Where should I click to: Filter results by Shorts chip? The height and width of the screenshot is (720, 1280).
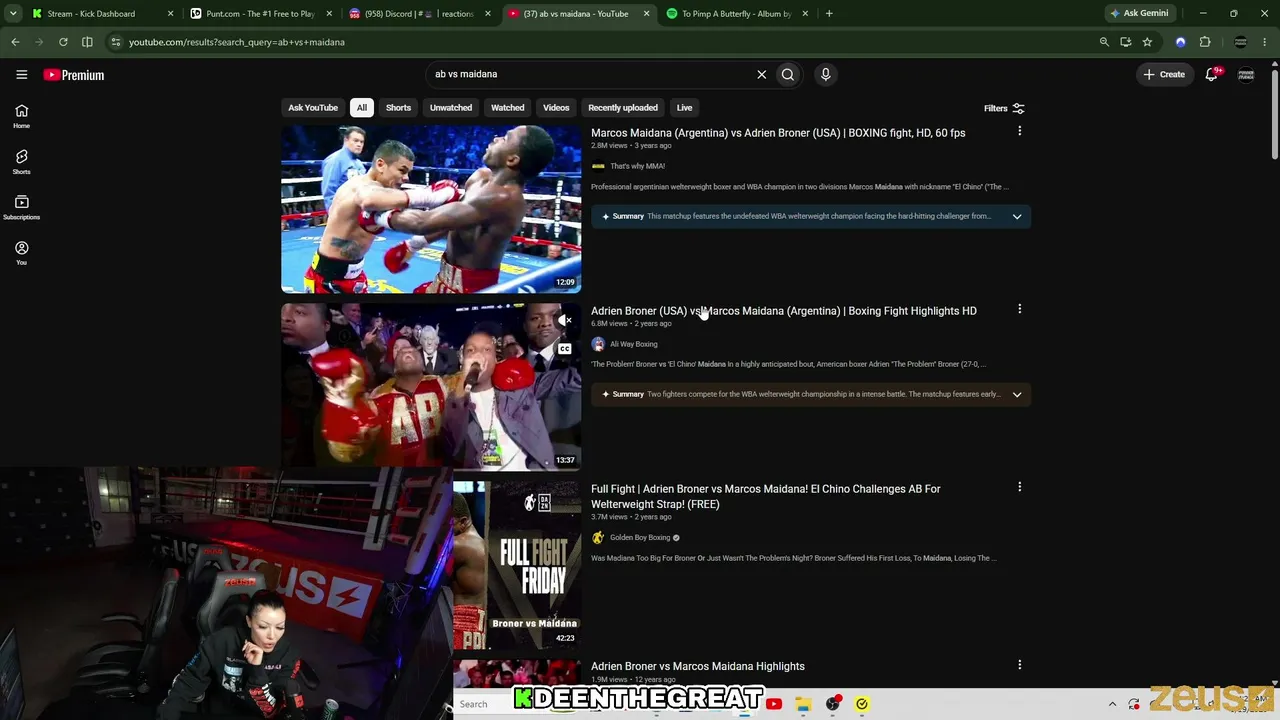pos(398,108)
